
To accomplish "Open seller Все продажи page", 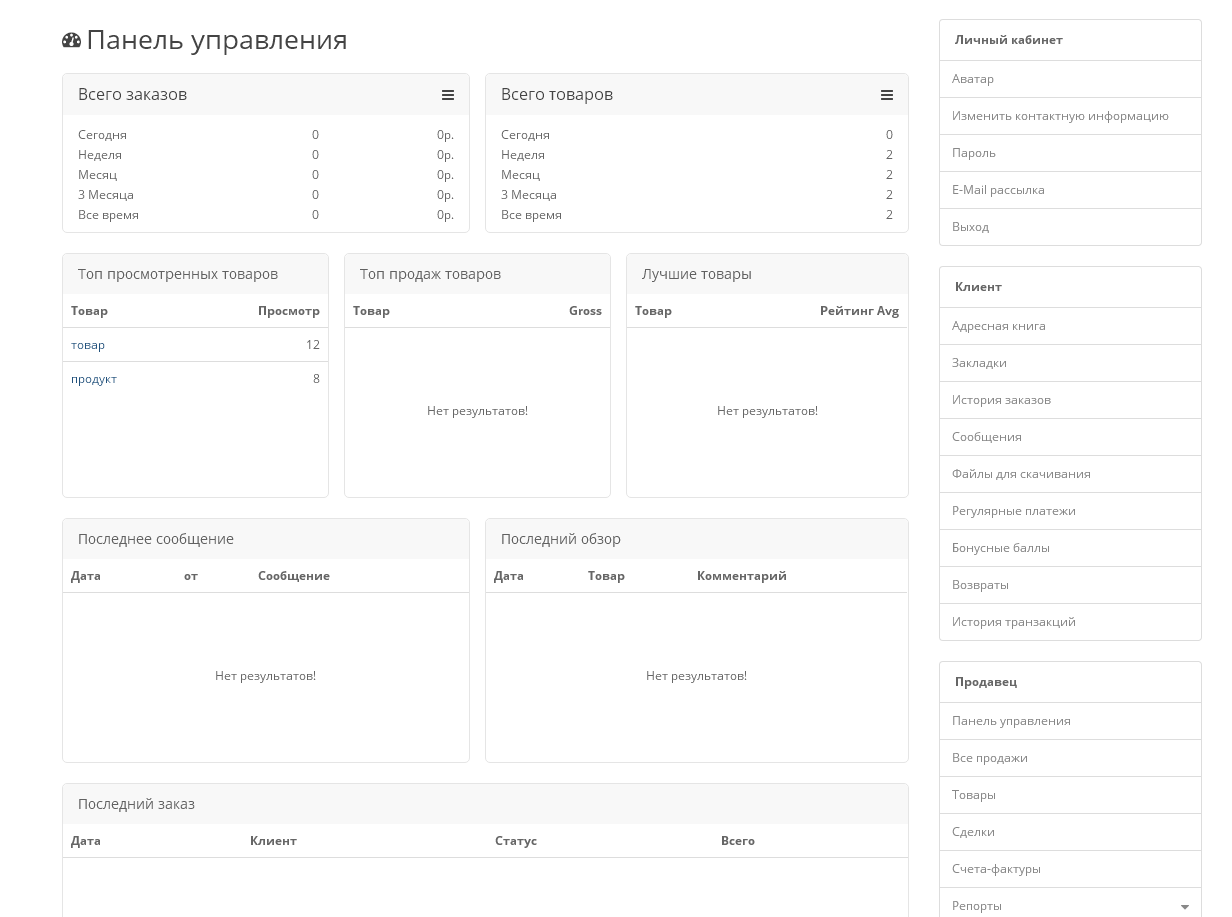I will [990, 758].
